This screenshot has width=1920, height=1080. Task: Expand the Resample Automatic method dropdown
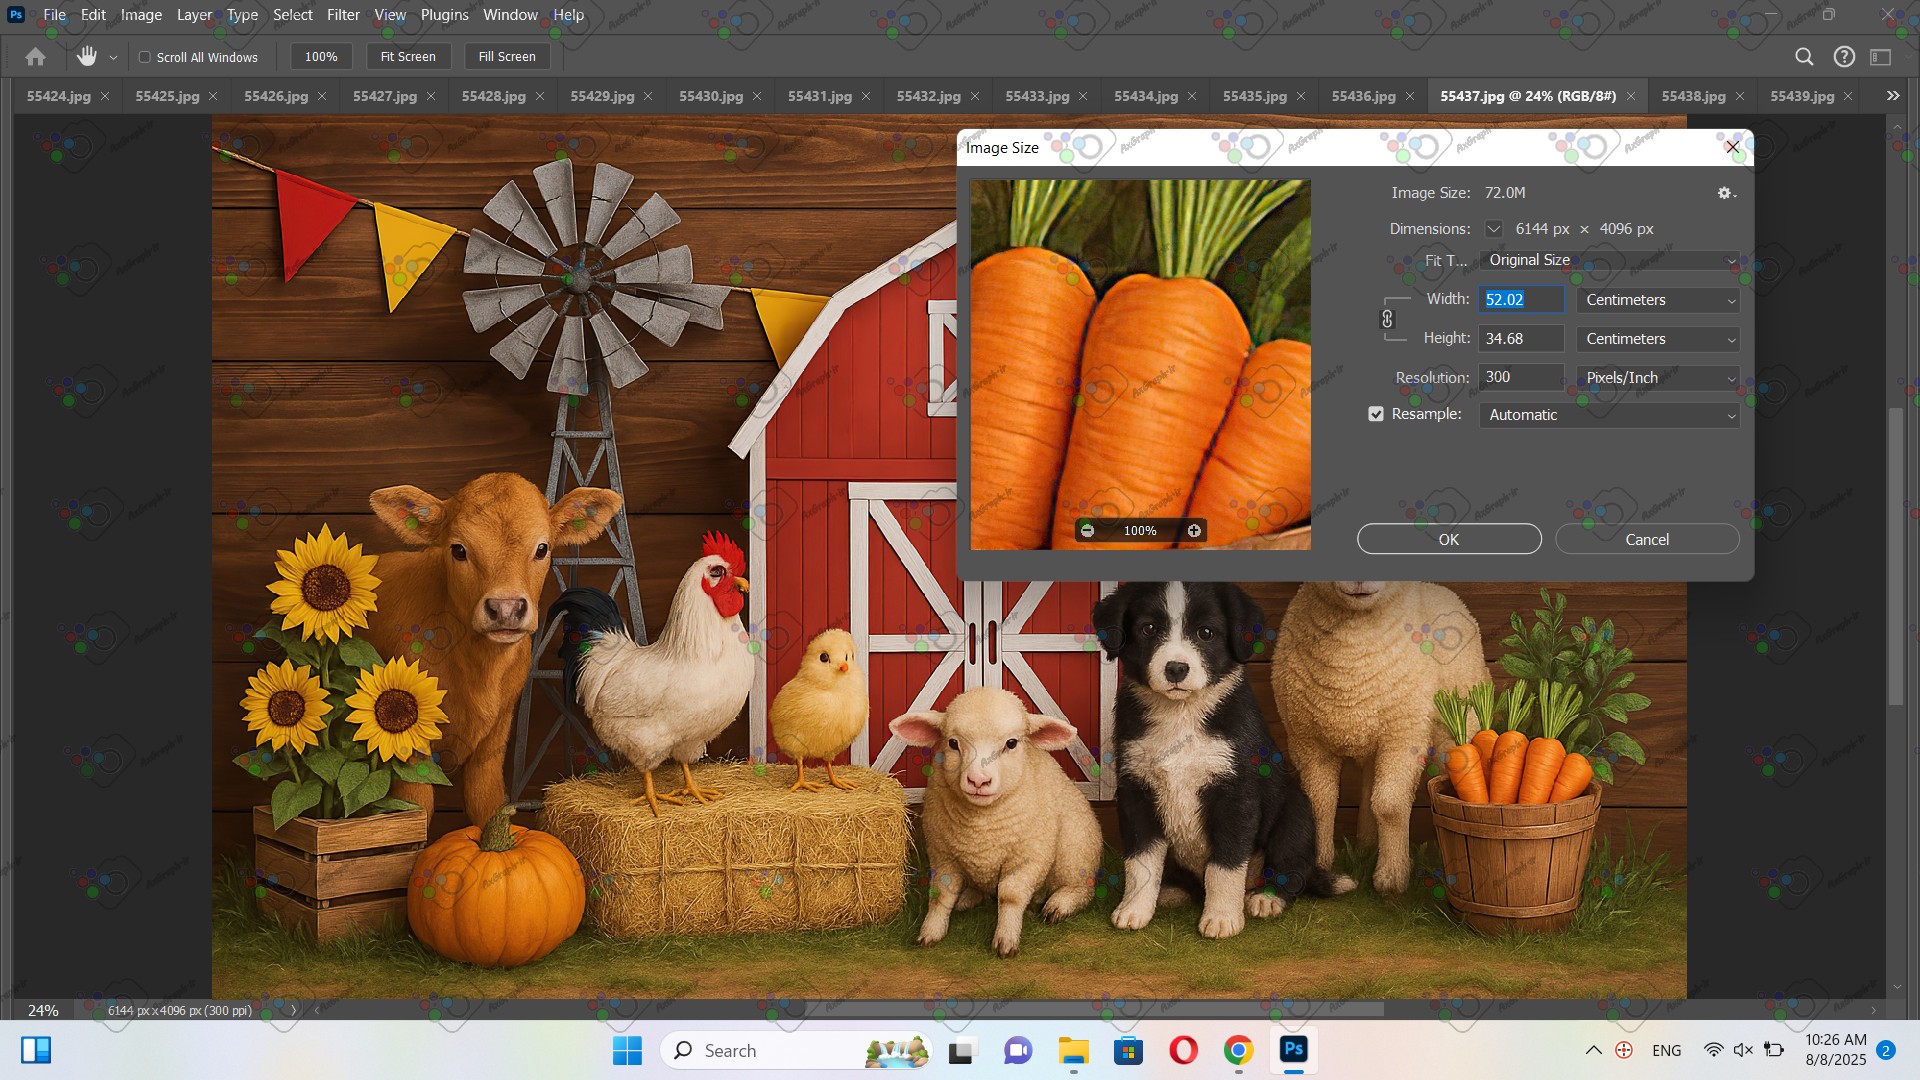coord(1608,415)
